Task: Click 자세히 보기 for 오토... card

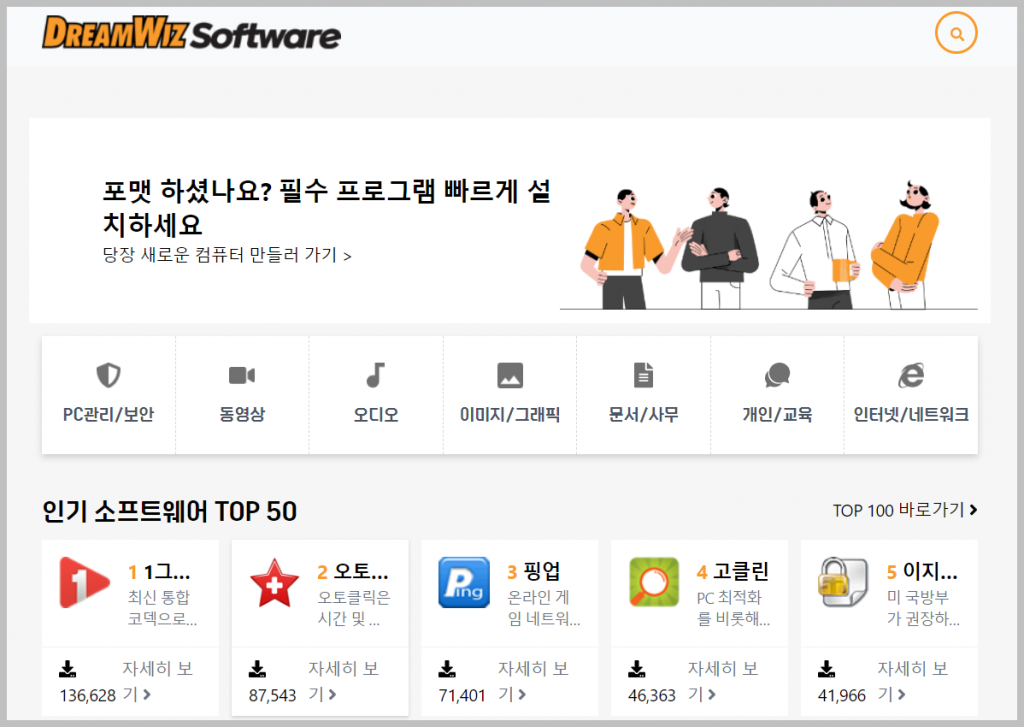Action: coord(344,681)
